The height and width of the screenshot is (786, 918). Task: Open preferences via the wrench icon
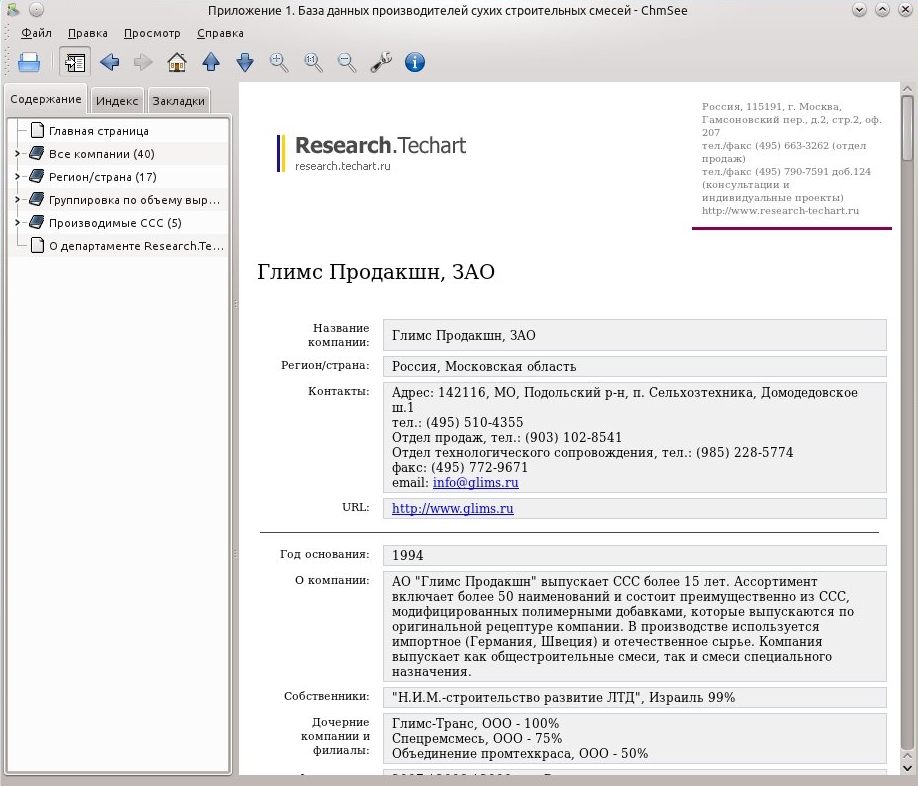(381, 62)
